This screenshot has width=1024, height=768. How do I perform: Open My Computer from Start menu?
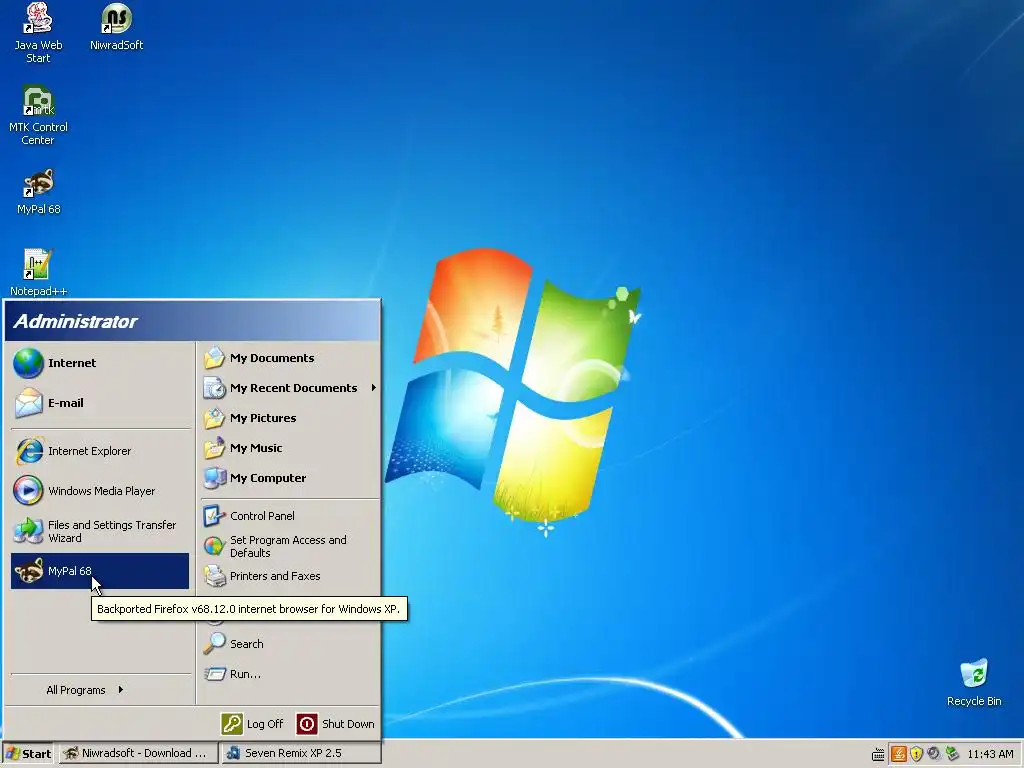tap(290, 478)
